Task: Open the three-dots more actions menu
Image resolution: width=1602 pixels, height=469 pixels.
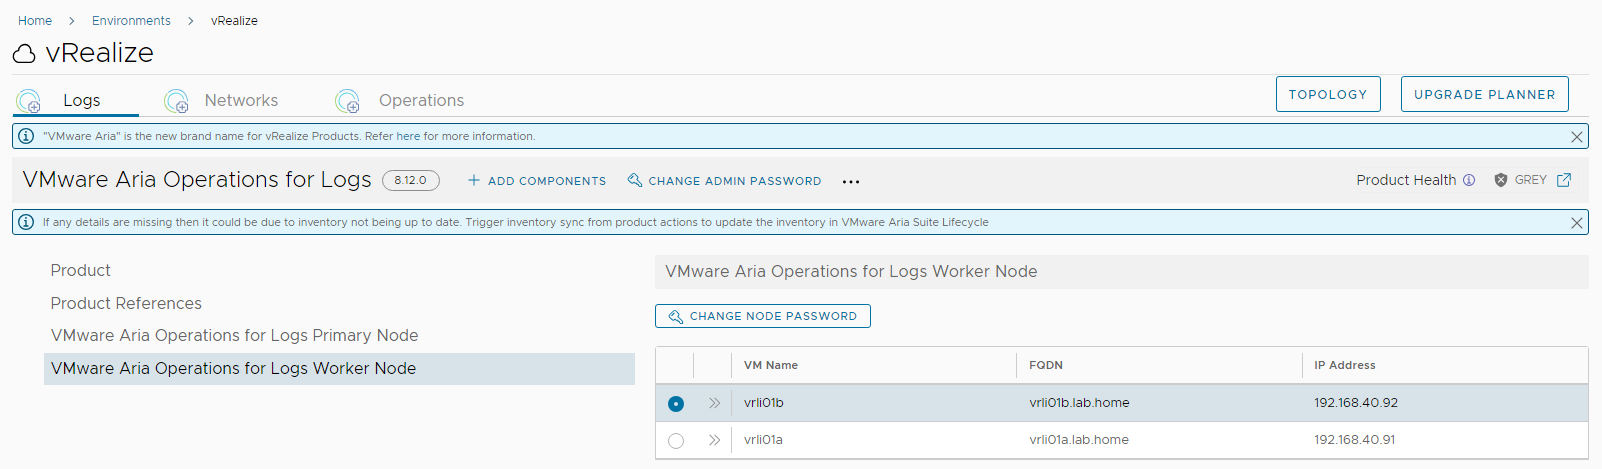Action: (x=850, y=182)
